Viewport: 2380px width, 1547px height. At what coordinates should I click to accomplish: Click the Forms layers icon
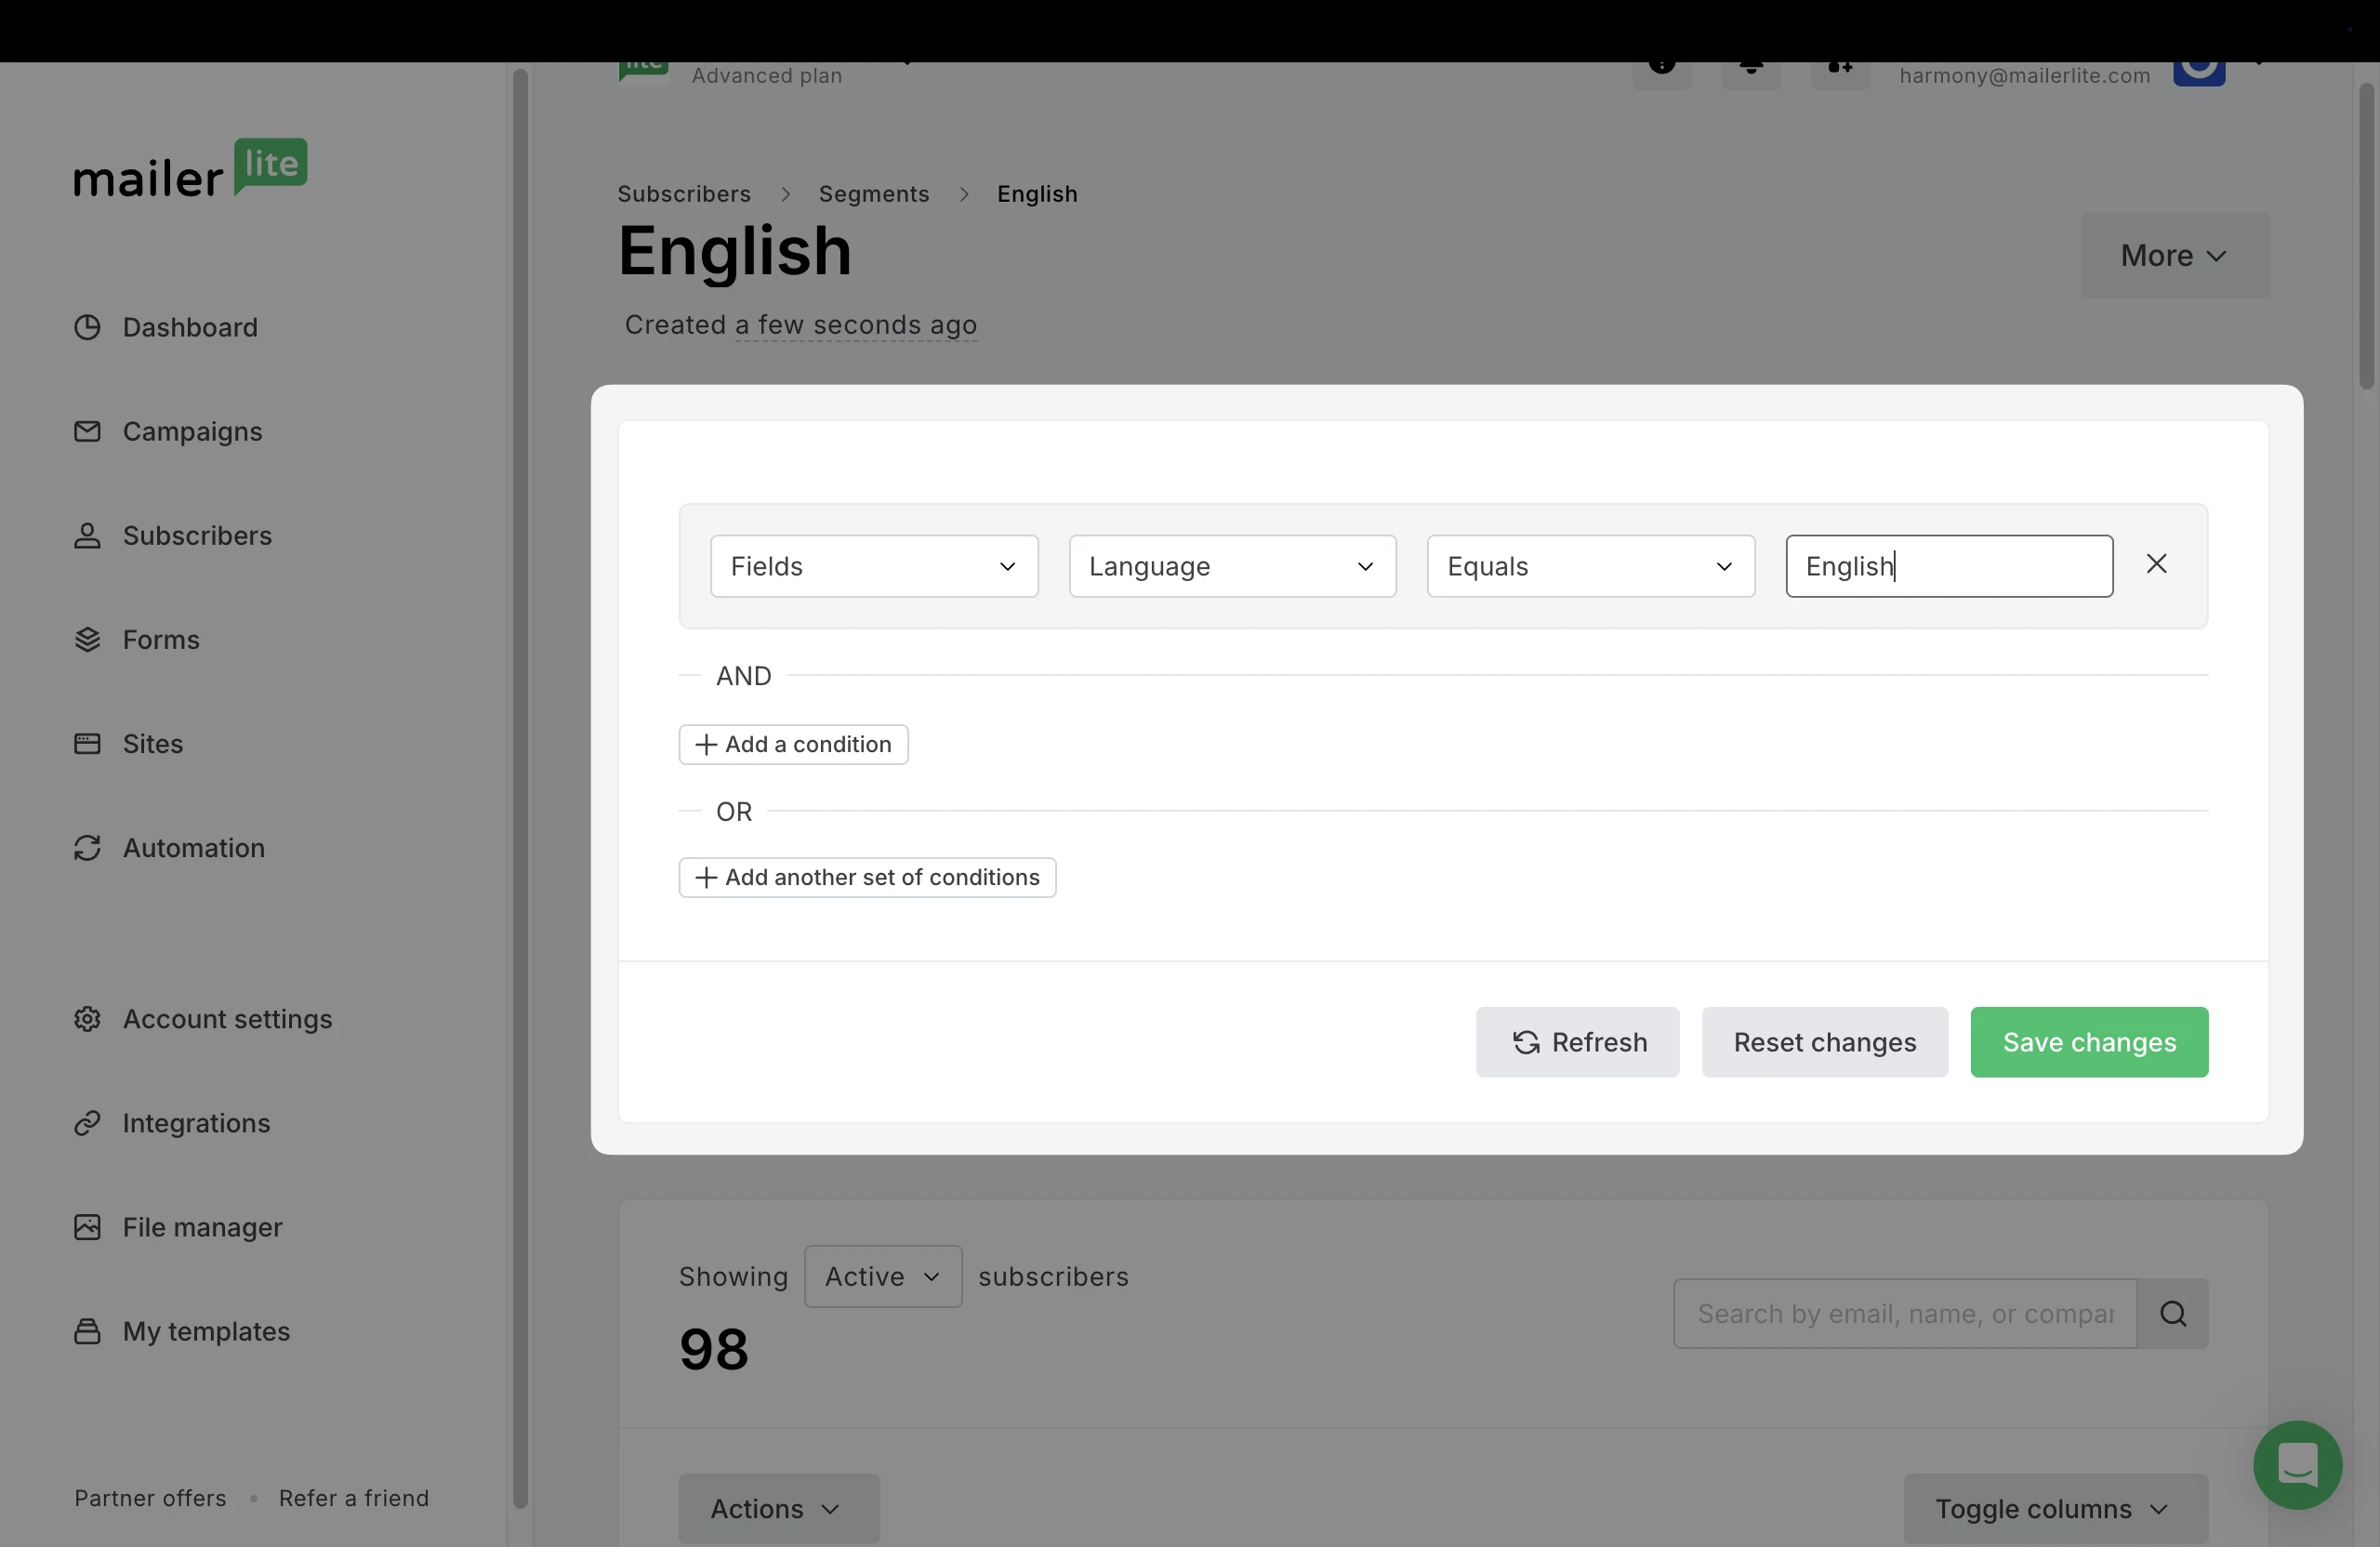coord(87,640)
